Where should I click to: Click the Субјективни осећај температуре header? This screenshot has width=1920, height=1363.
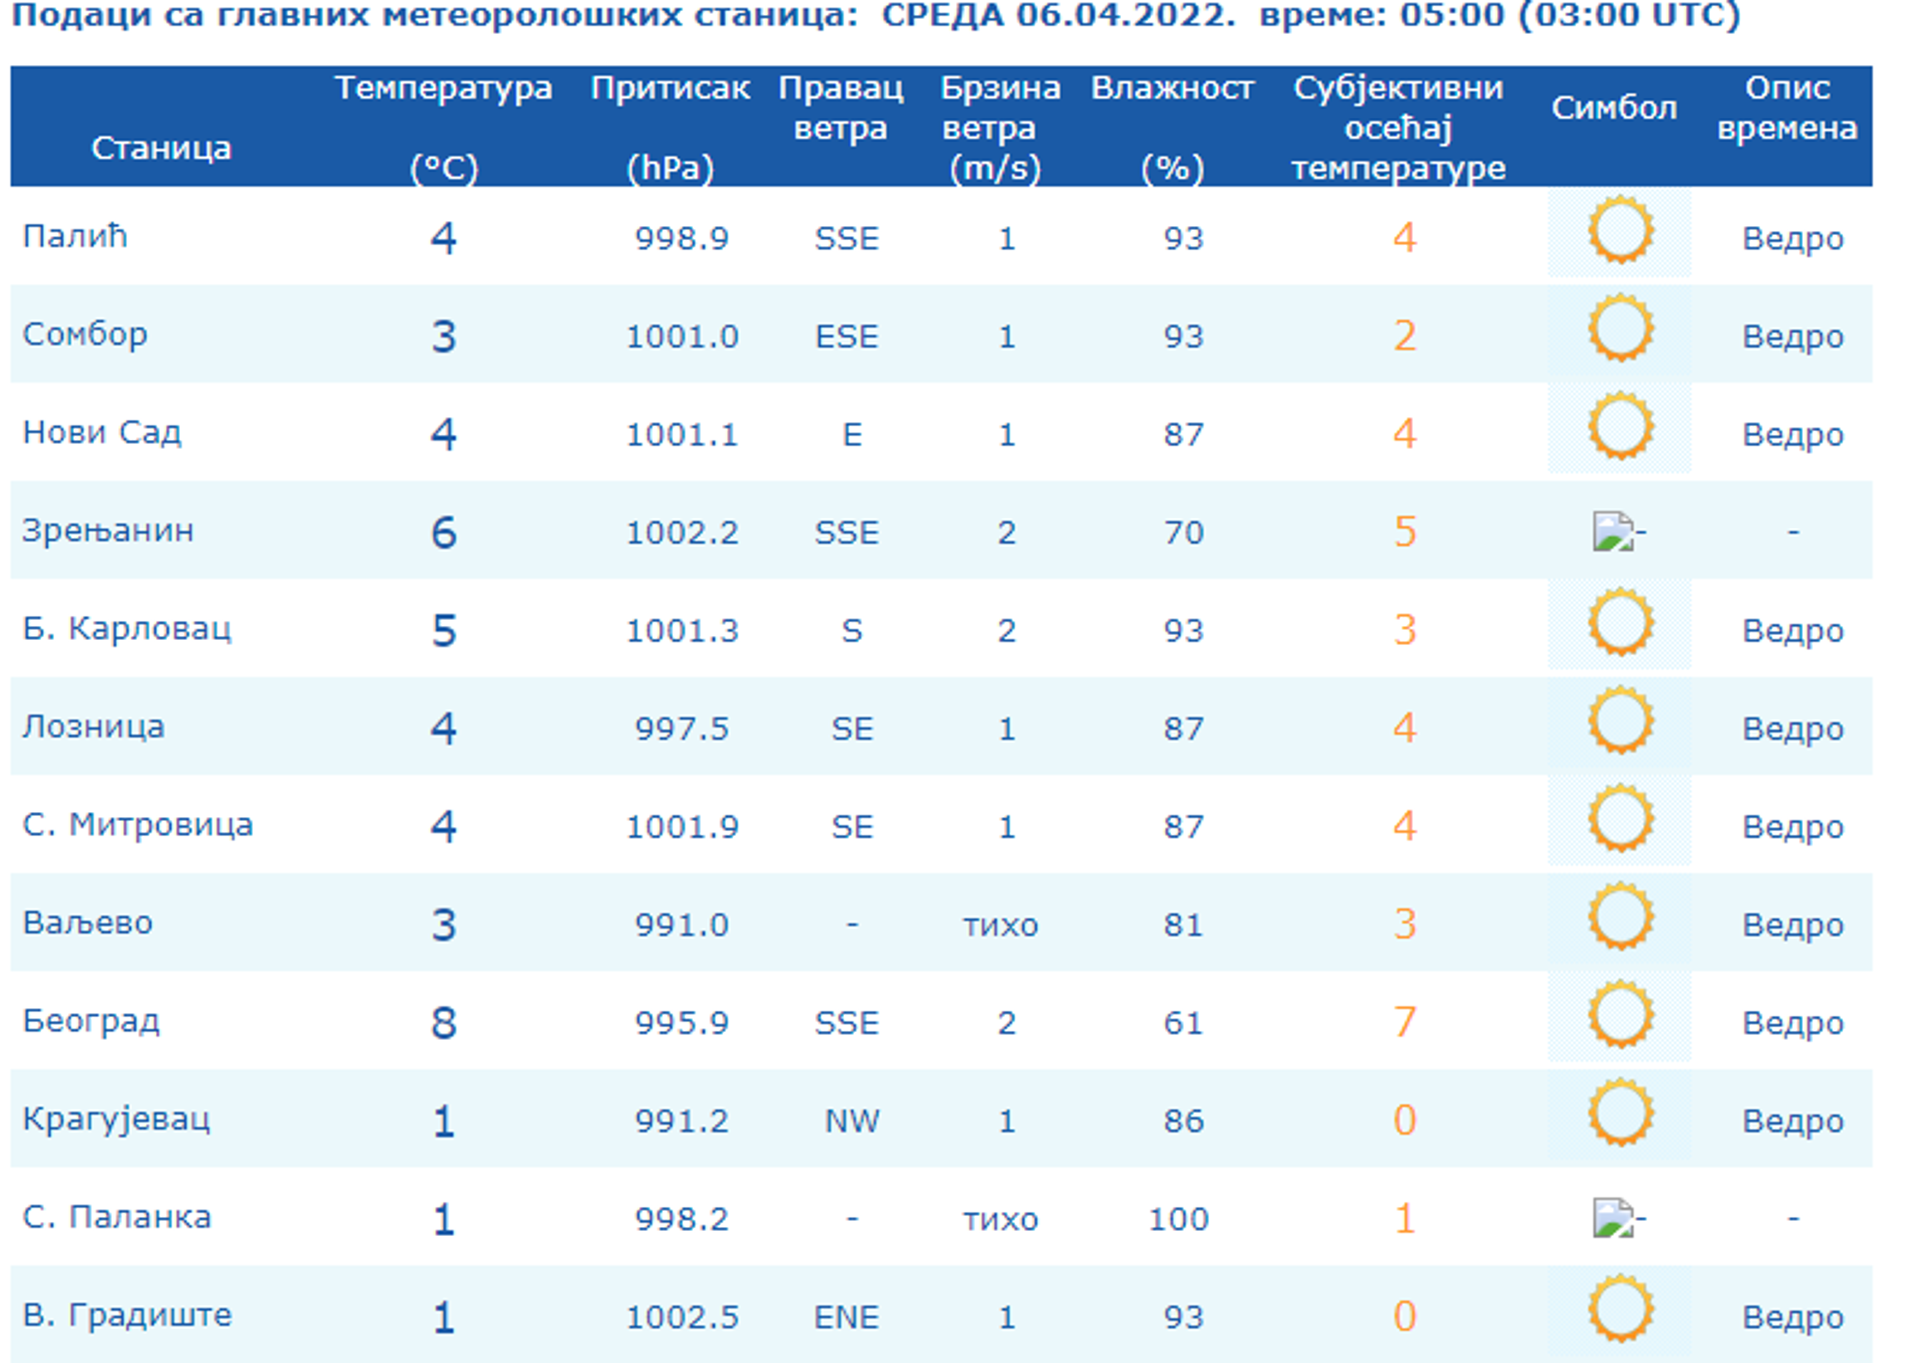(x=1398, y=127)
